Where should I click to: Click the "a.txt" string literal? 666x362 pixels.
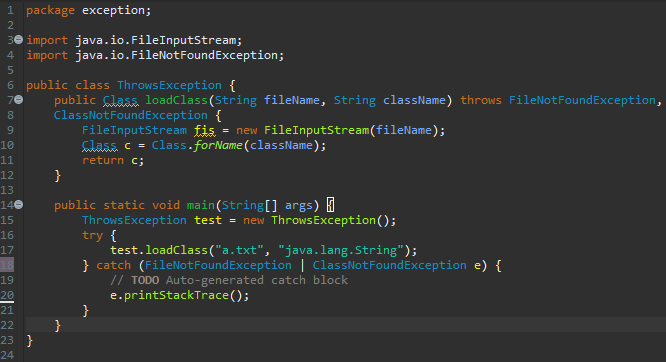(239, 250)
